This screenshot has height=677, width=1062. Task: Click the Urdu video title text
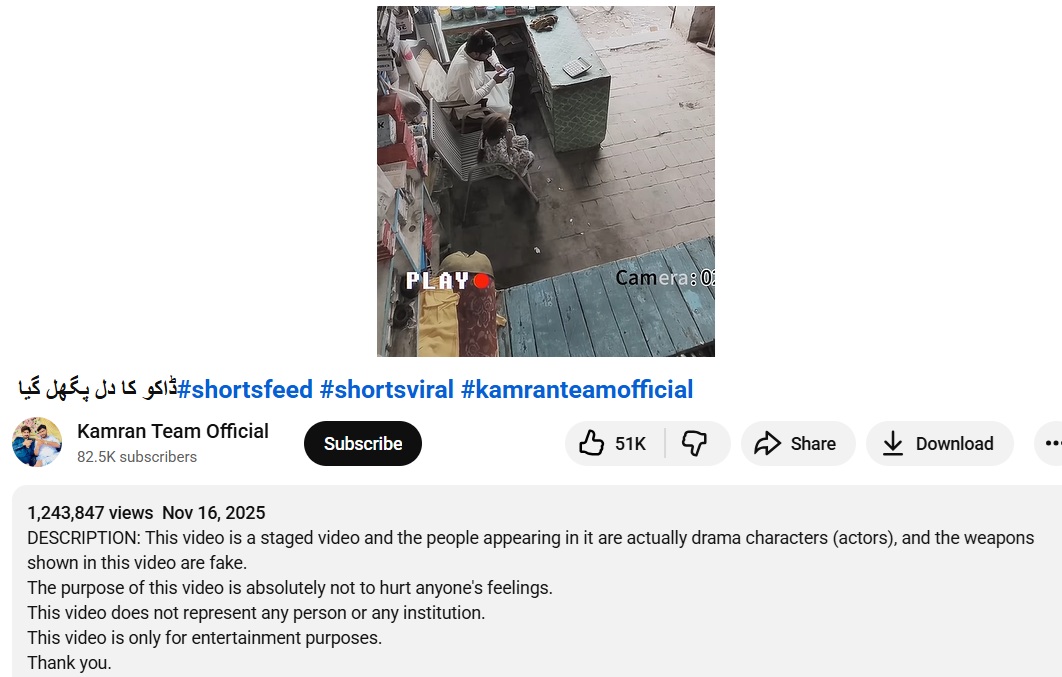[98, 389]
